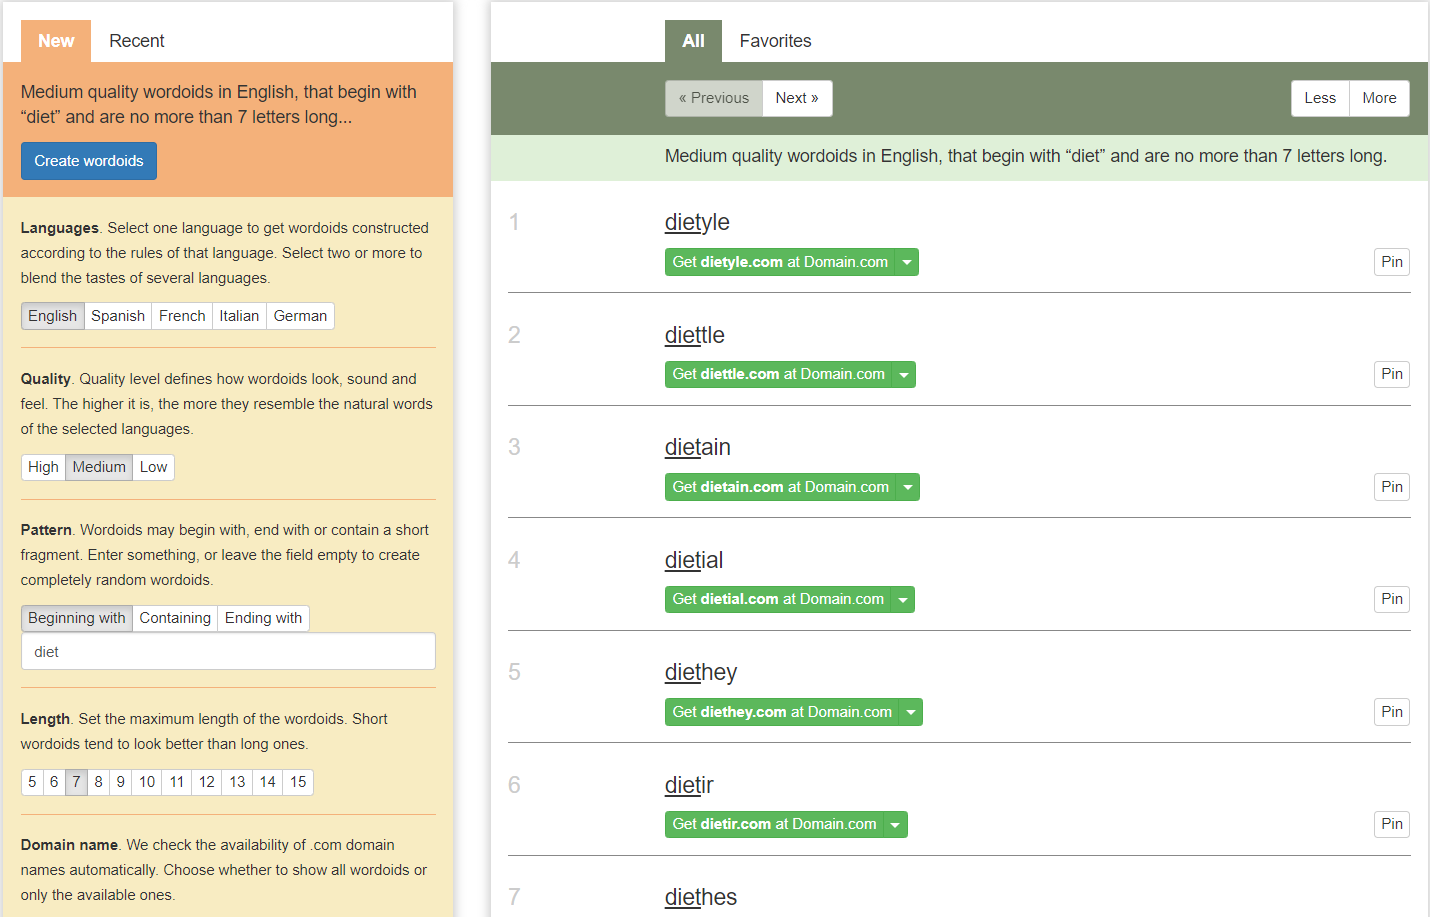
Task: Show More results per page
Action: pos(1379,98)
